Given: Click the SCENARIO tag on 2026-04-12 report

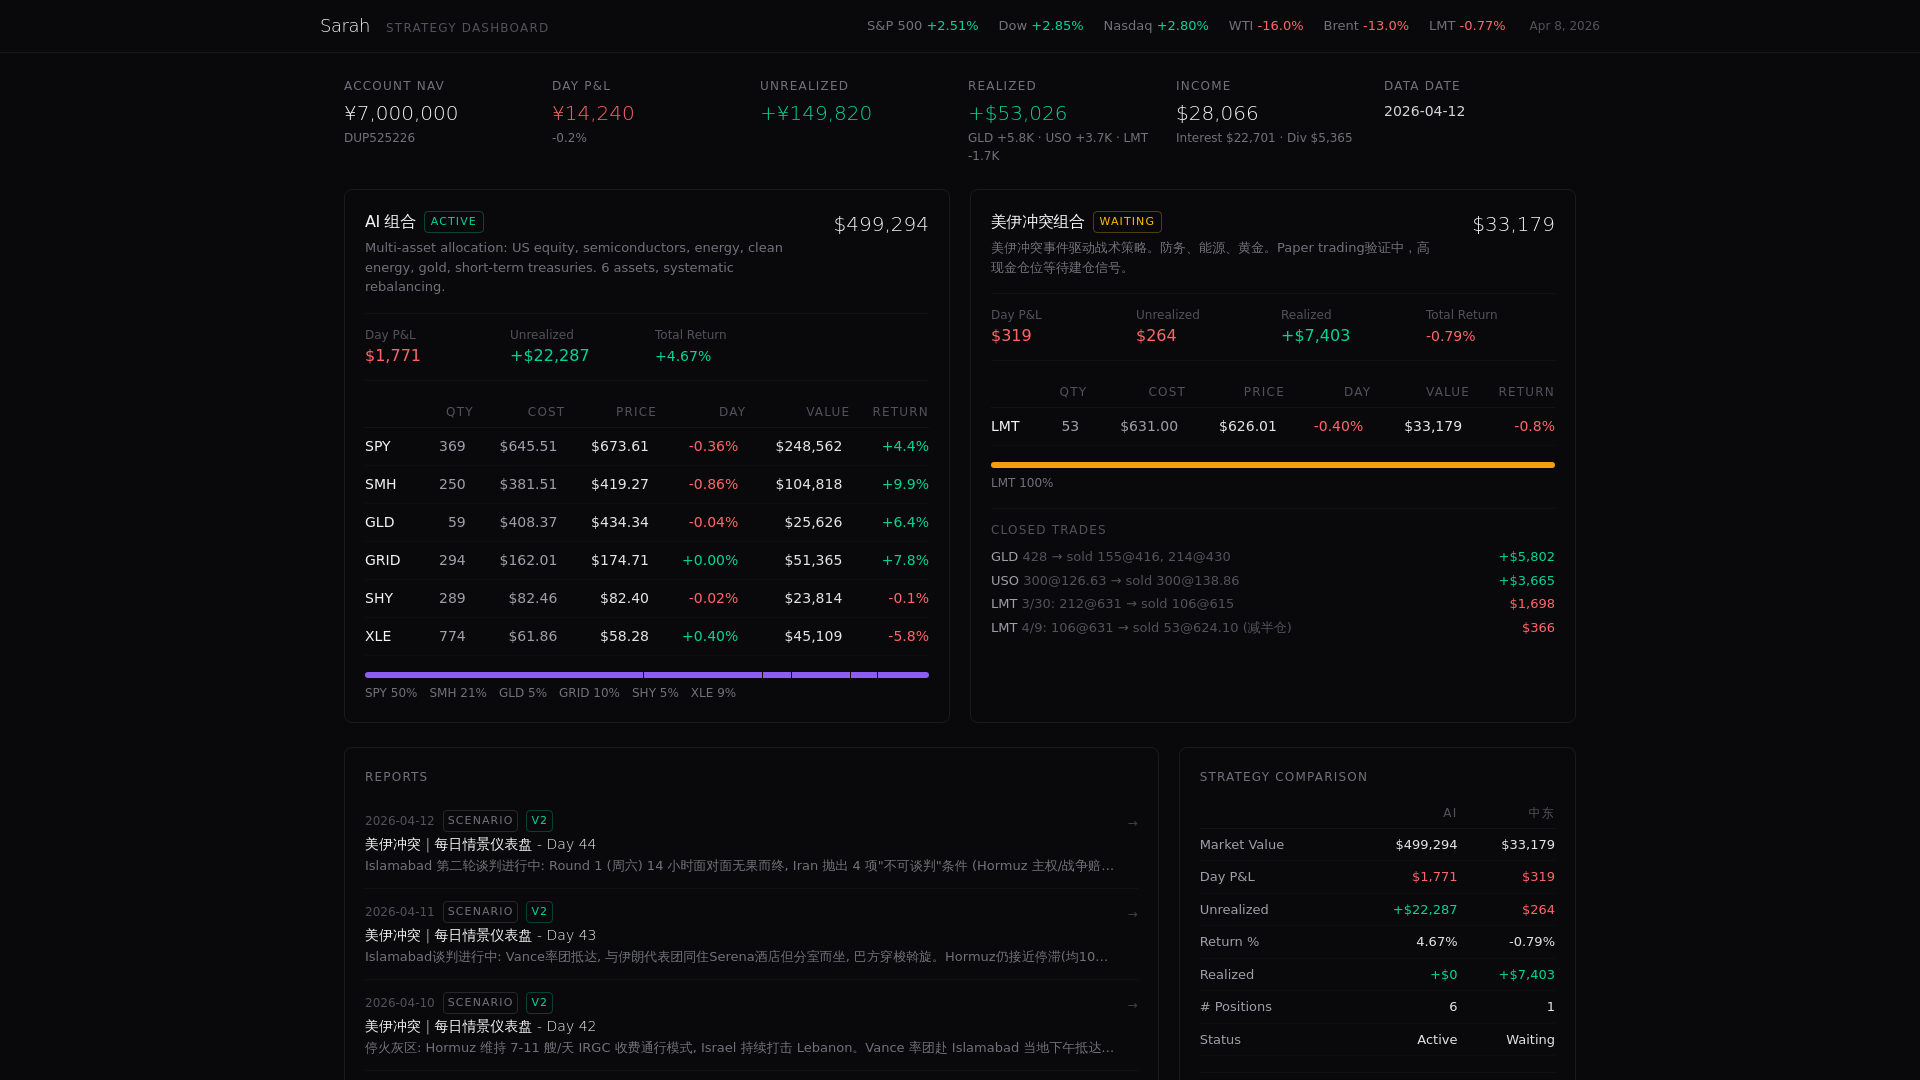Looking at the screenshot, I should click(480, 821).
